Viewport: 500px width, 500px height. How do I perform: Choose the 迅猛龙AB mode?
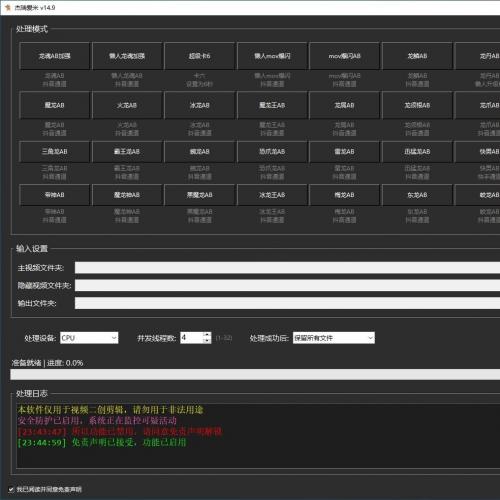[x=417, y=152]
